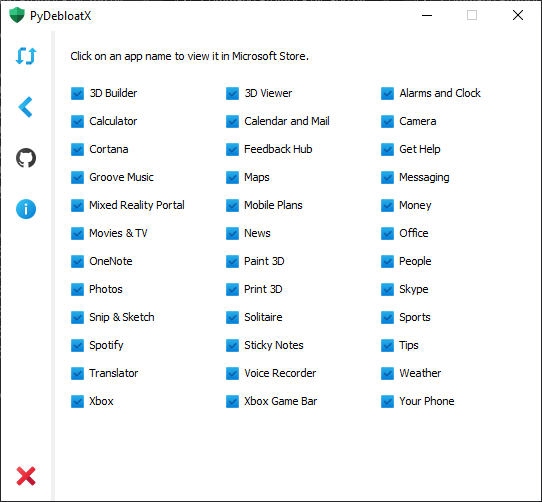Toggle the Skype checkbox

point(387,289)
